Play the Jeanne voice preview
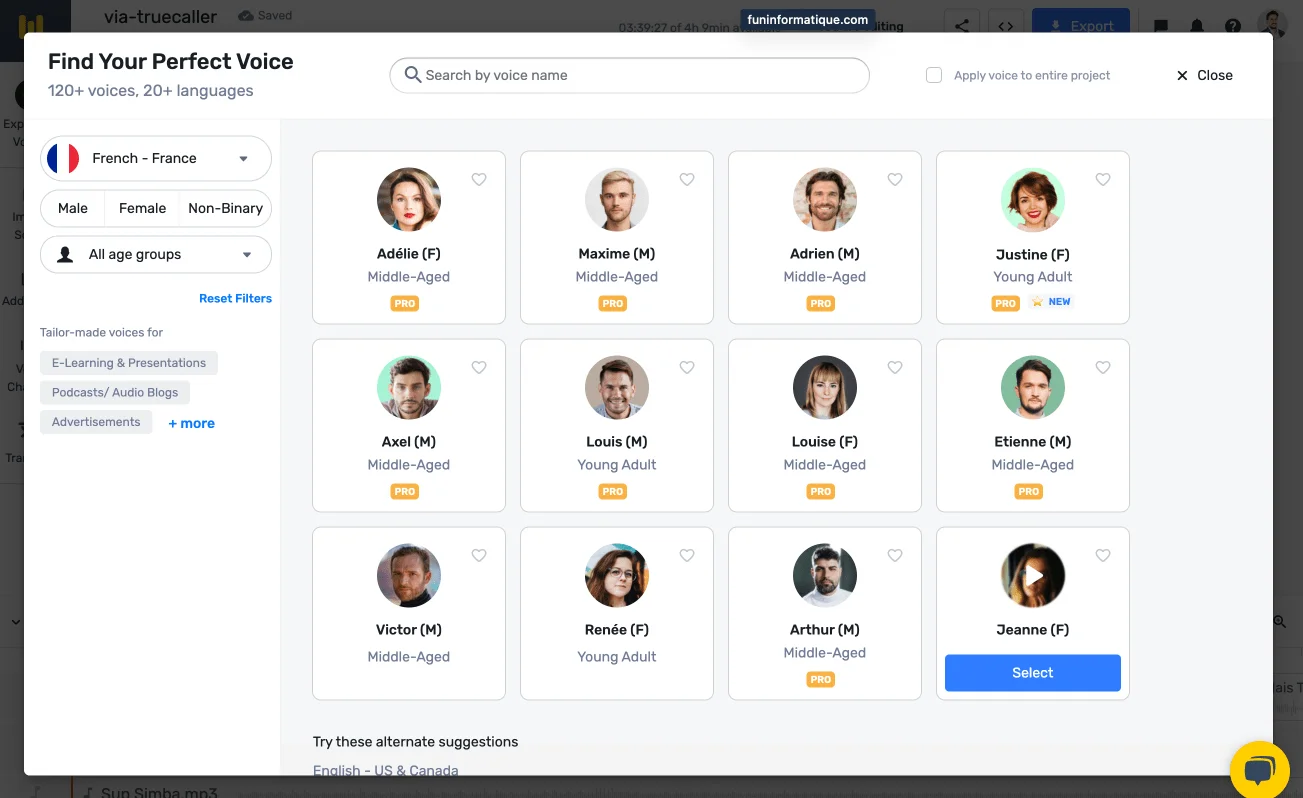The width and height of the screenshot is (1303, 798). tap(1033, 576)
